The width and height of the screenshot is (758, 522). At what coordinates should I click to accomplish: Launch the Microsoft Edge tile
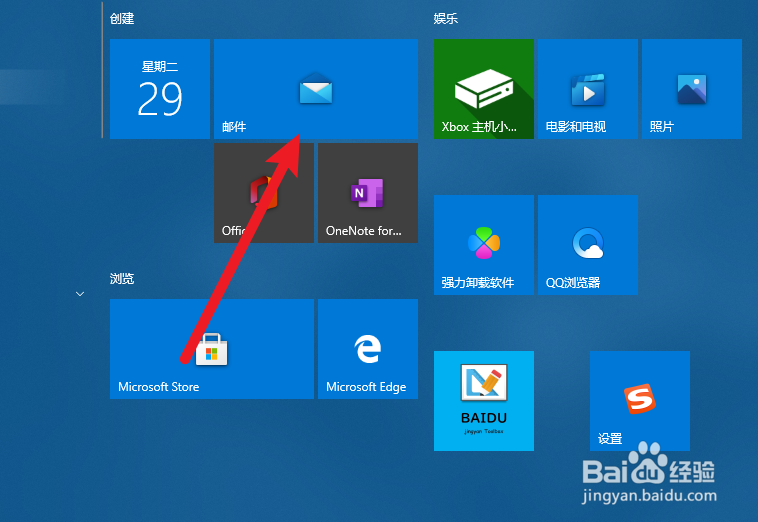tap(368, 349)
